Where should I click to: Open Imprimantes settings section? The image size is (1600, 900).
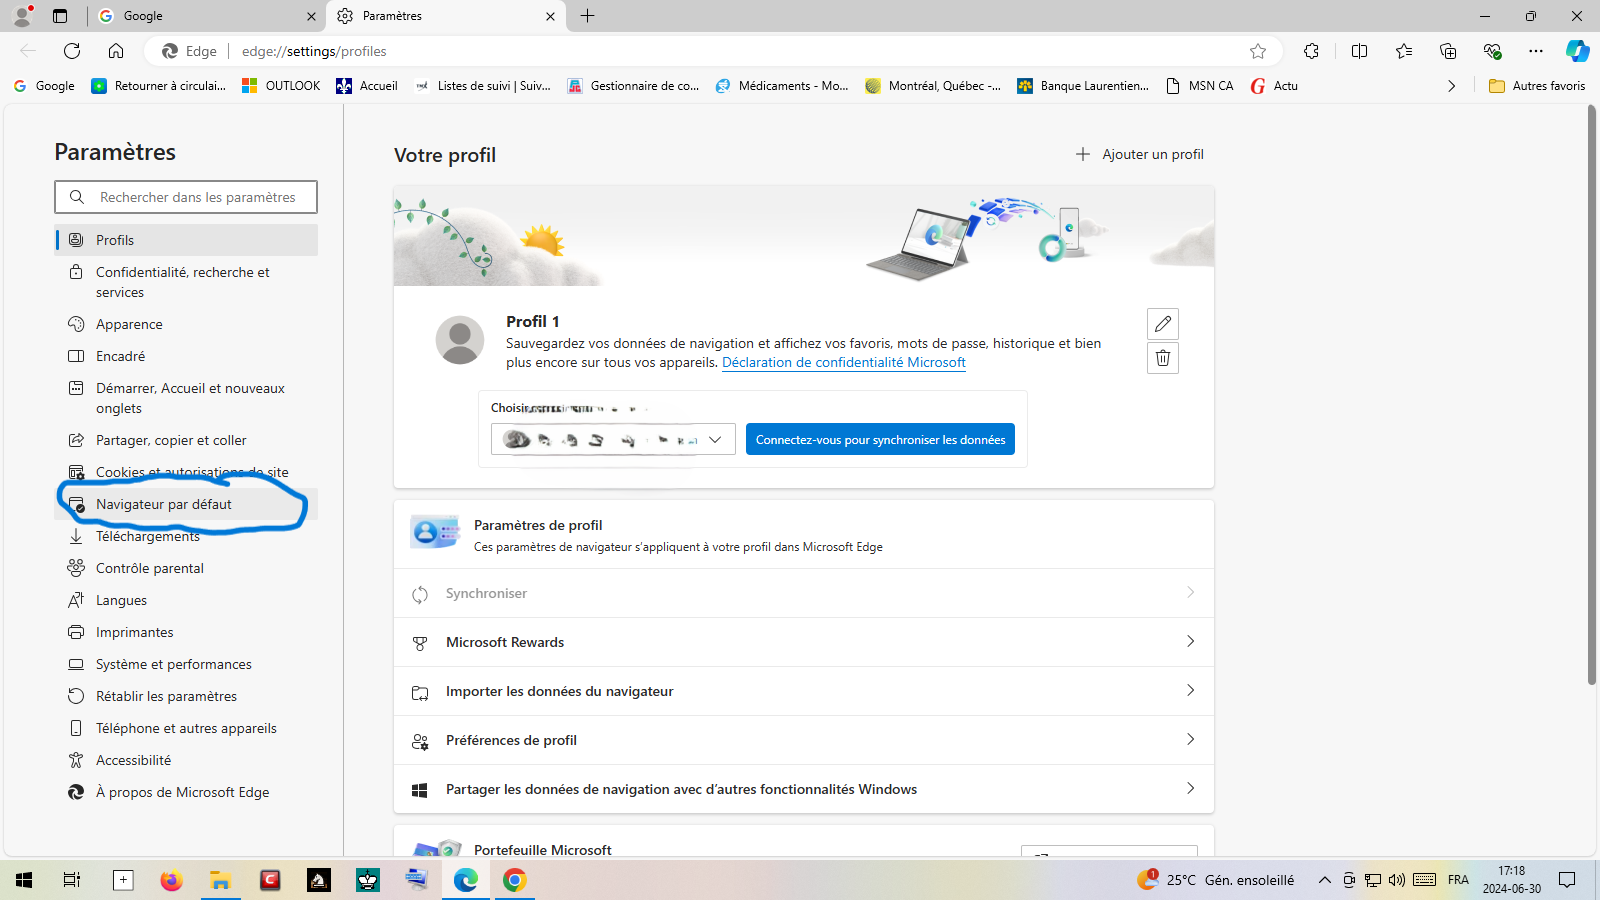click(186, 632)
